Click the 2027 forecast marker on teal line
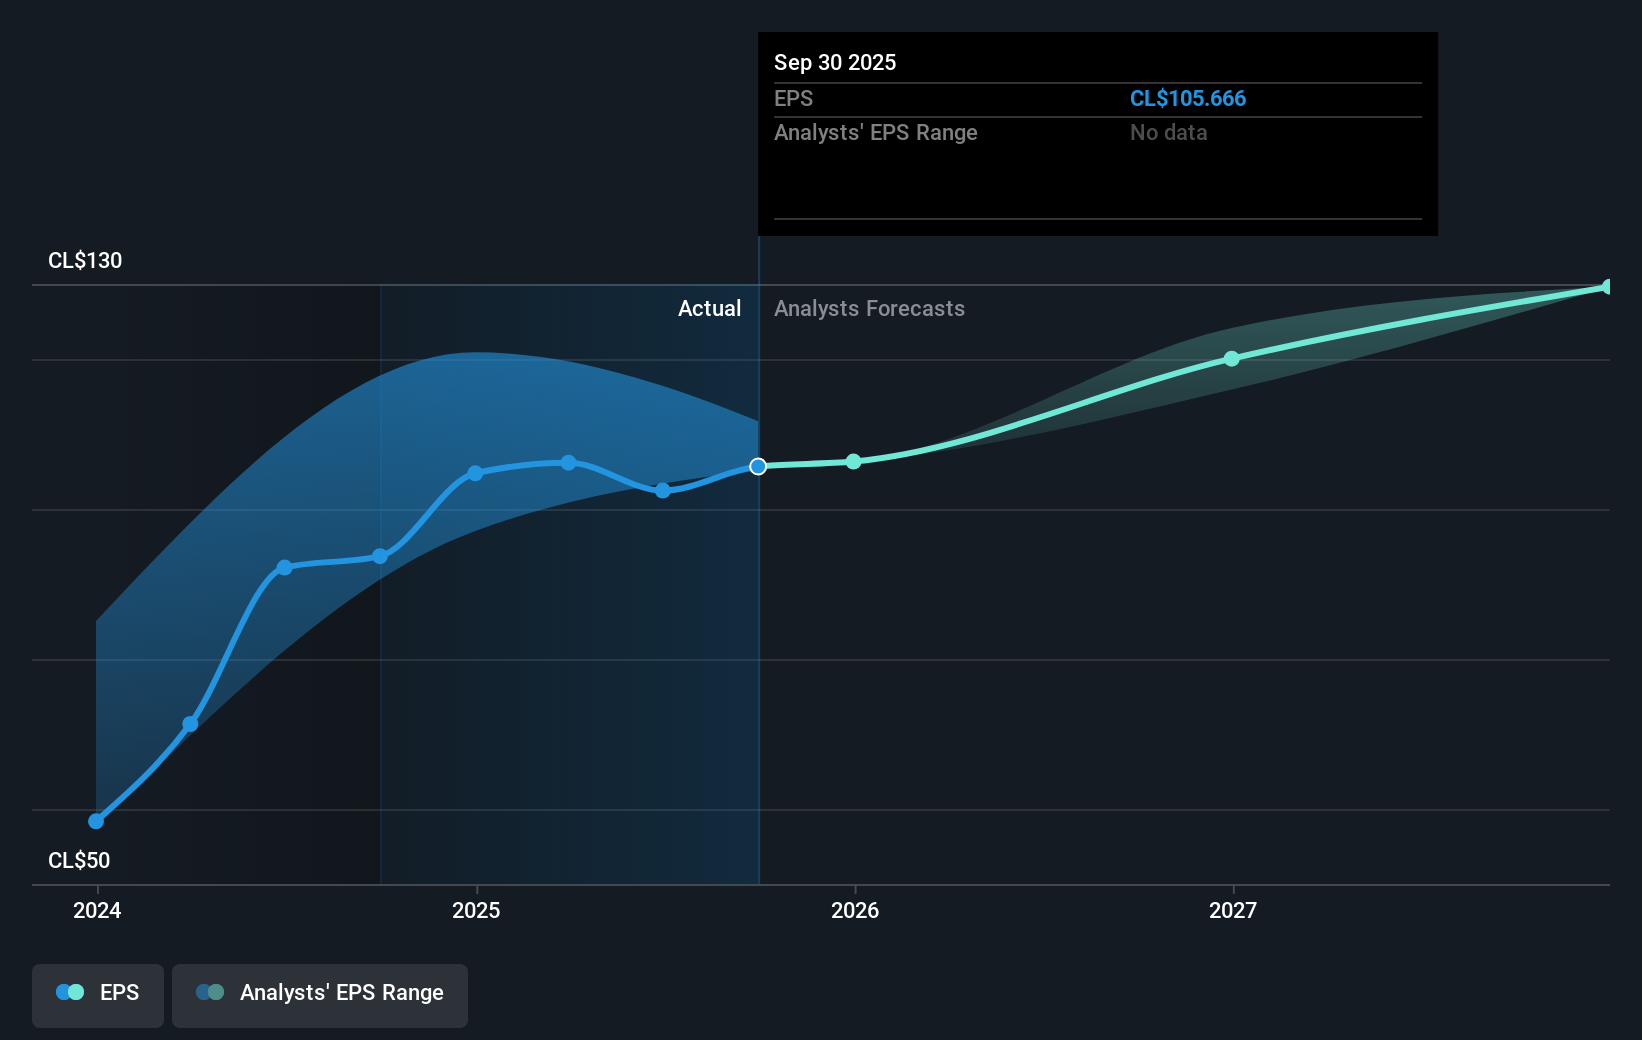 [x=1232, y=358]
